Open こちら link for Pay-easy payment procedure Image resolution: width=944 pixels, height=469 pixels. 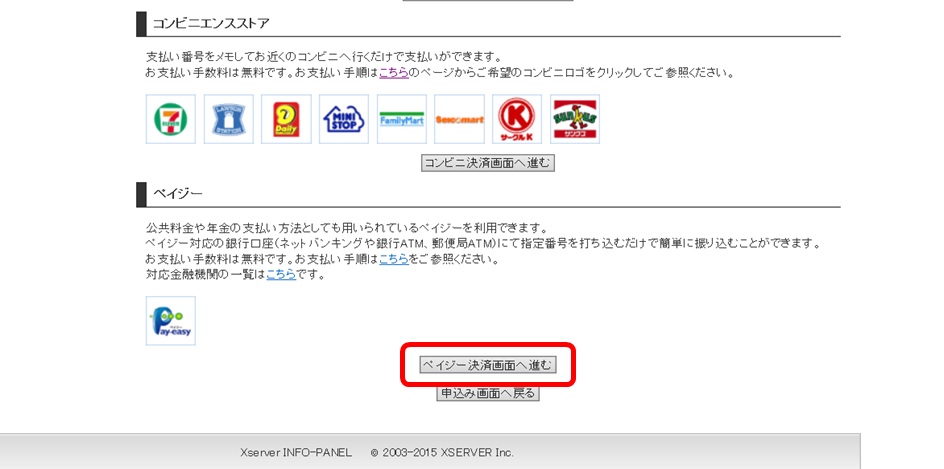393,259
